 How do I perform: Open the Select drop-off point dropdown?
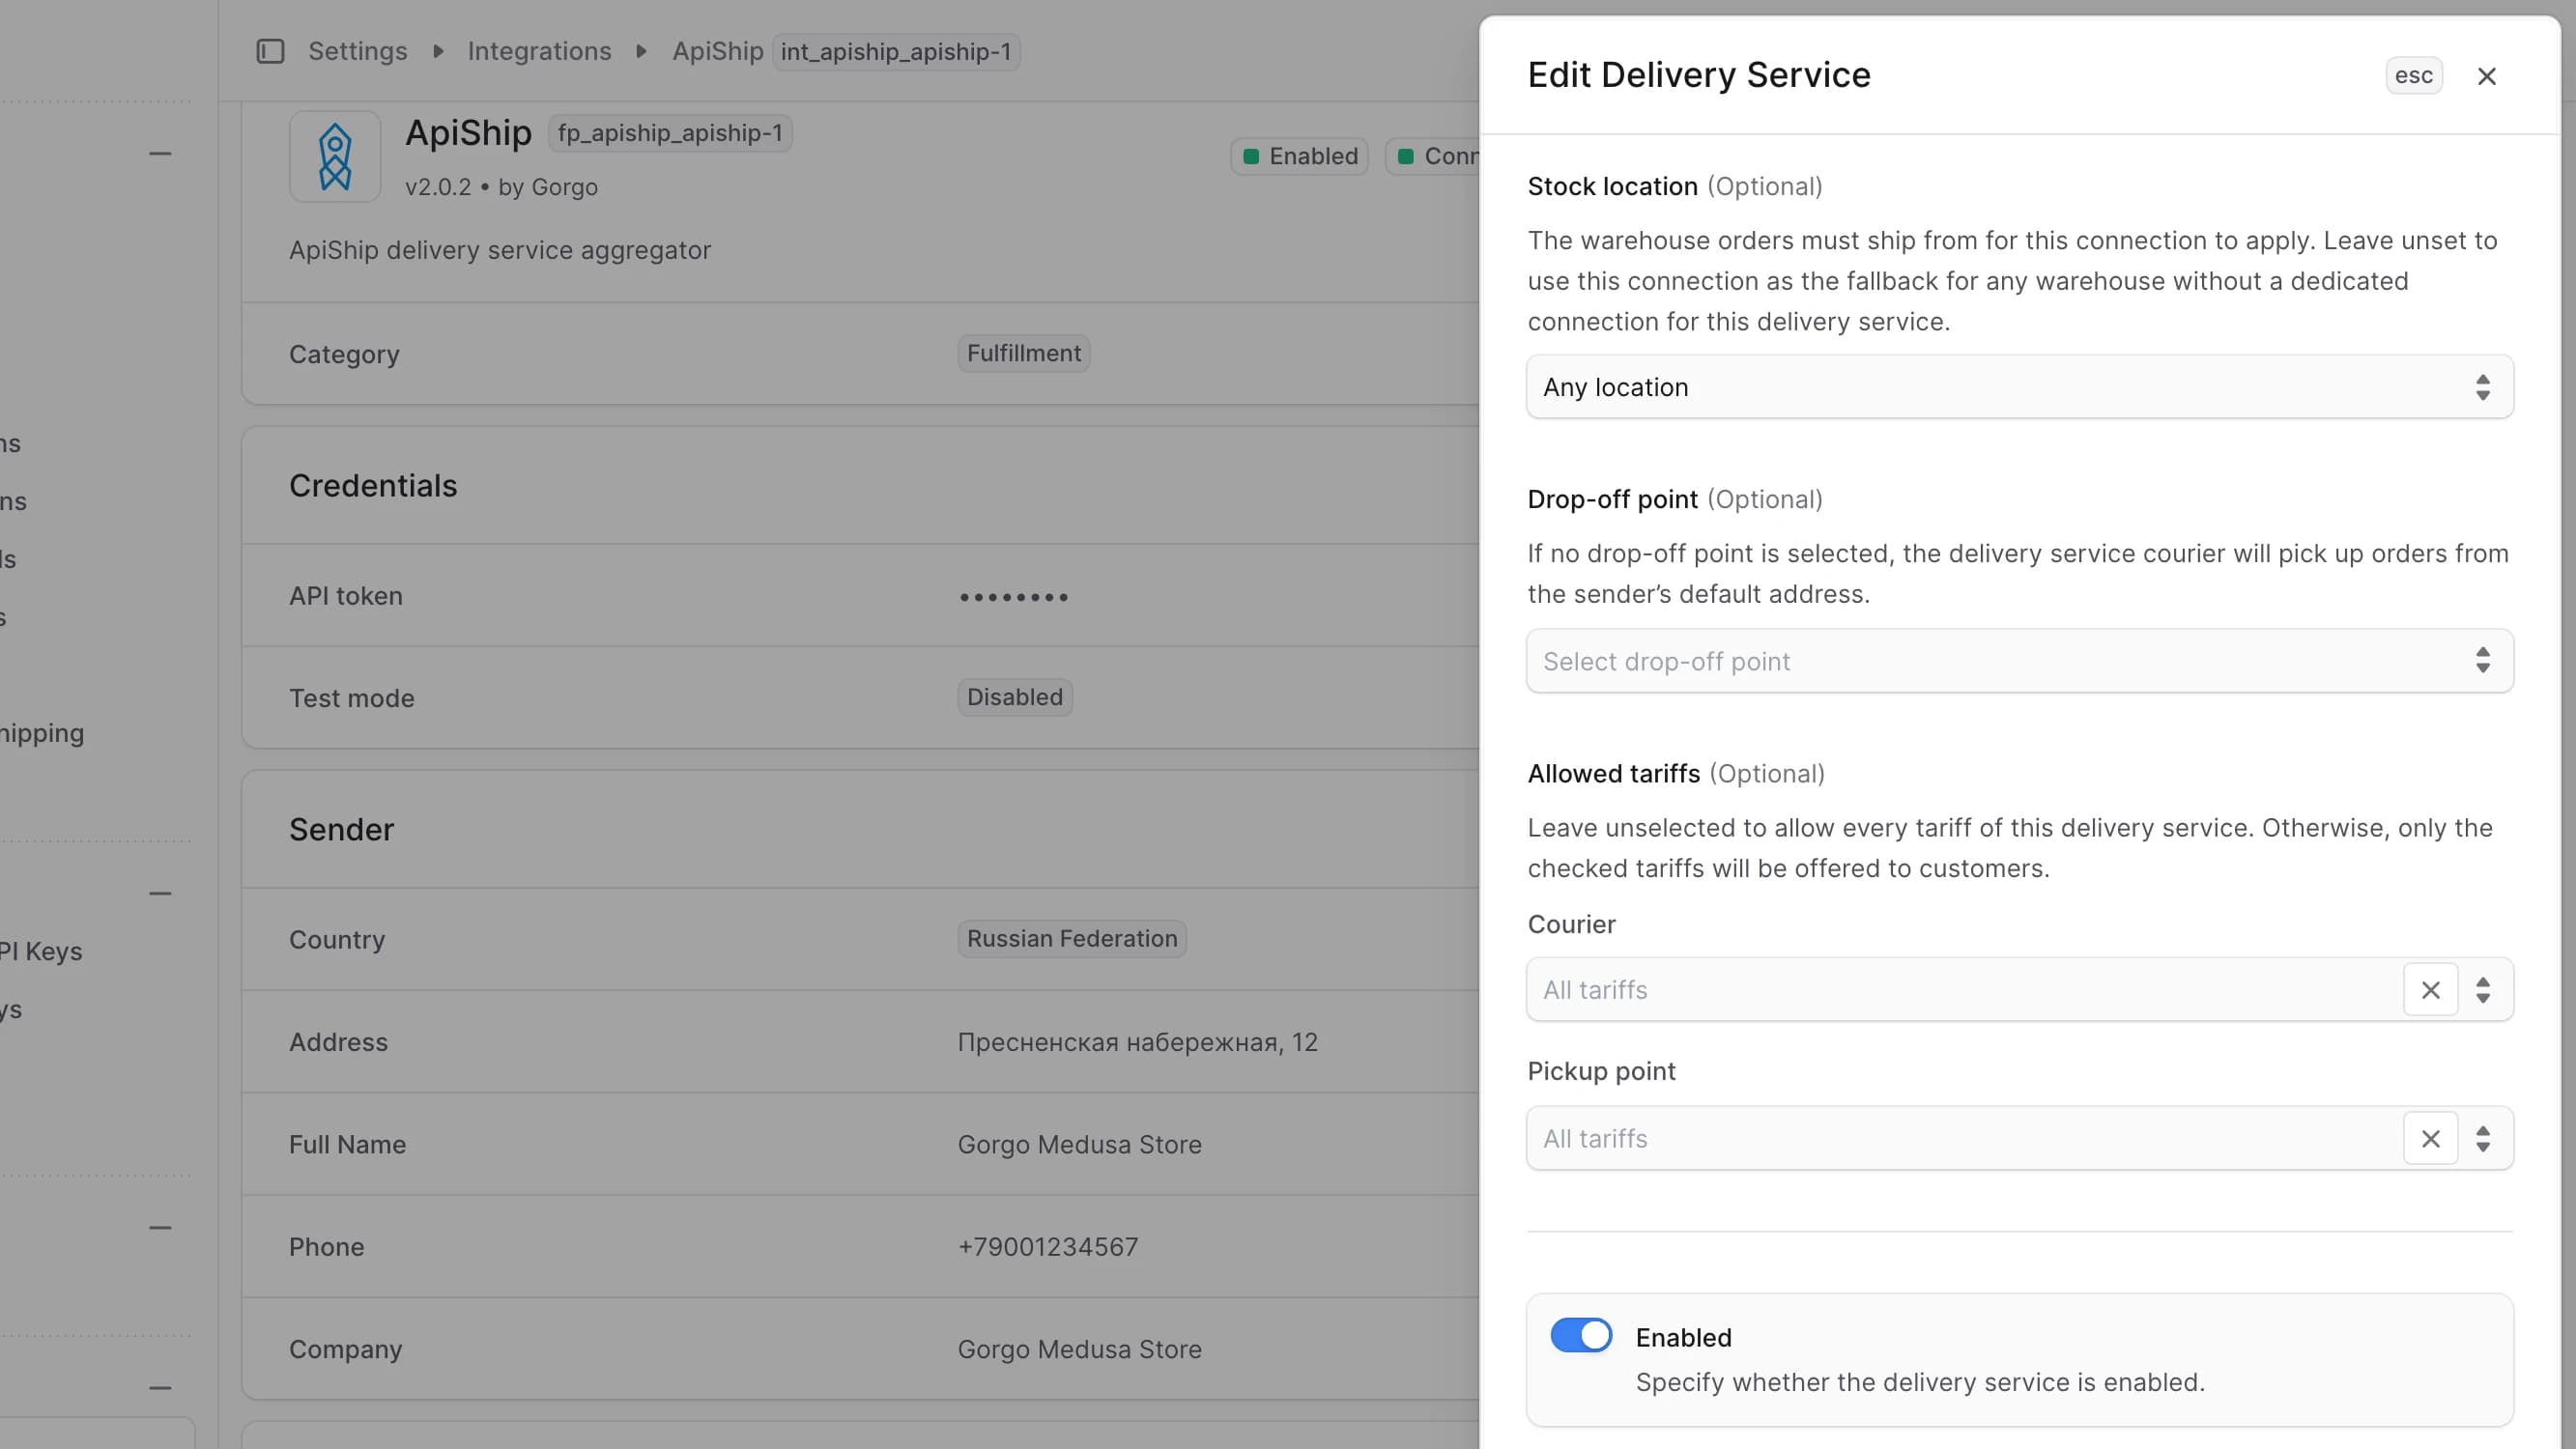tap(2019, 661)
